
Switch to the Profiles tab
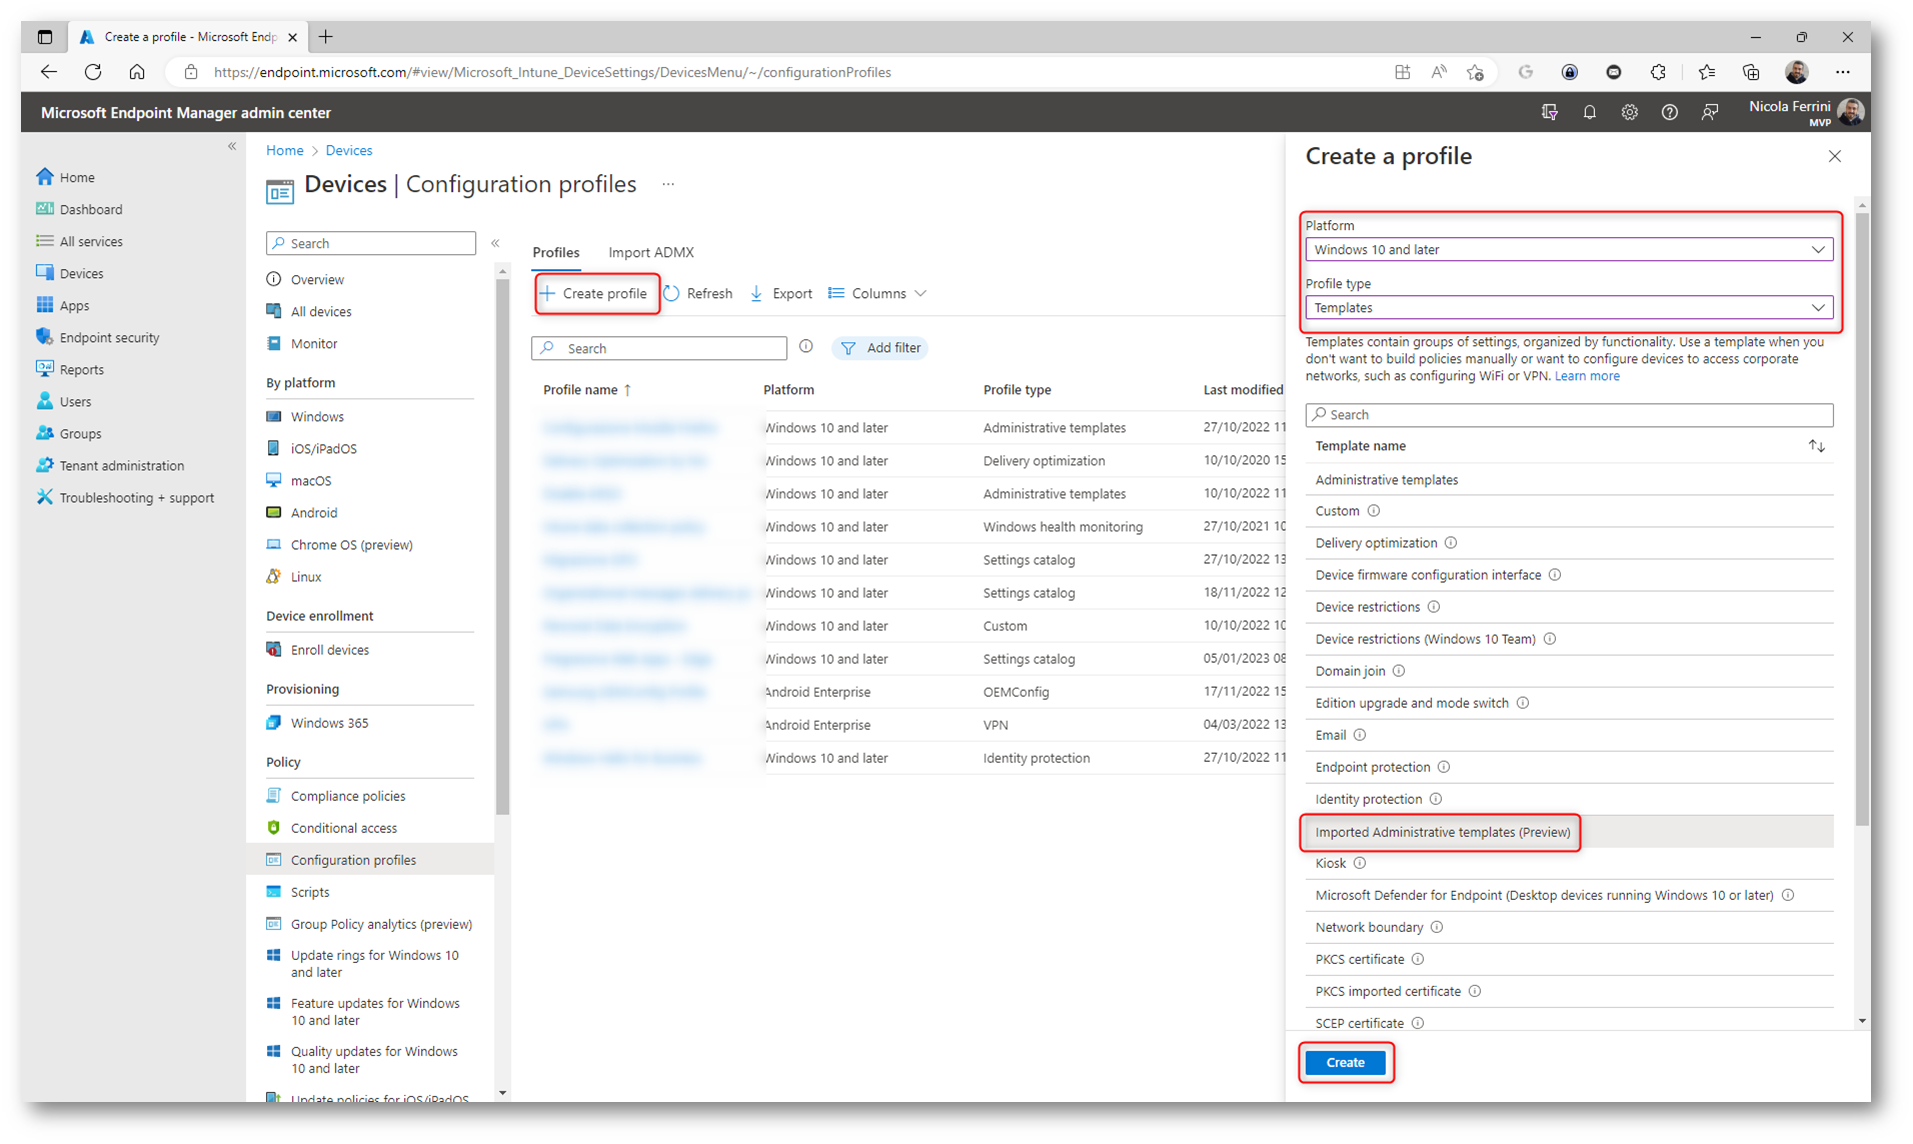pyautogui.click(x=555, y=252)
